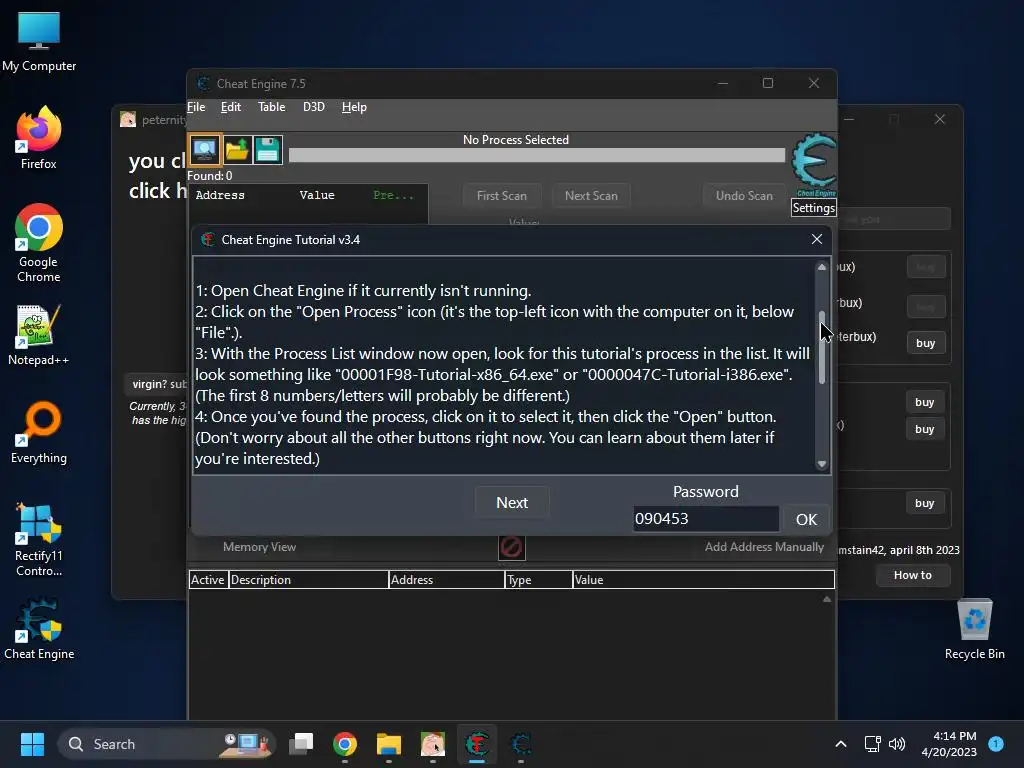This screenshot has height=768, width=1024.
Task: Click the First Scan button
Action: [x=502, y=196]
